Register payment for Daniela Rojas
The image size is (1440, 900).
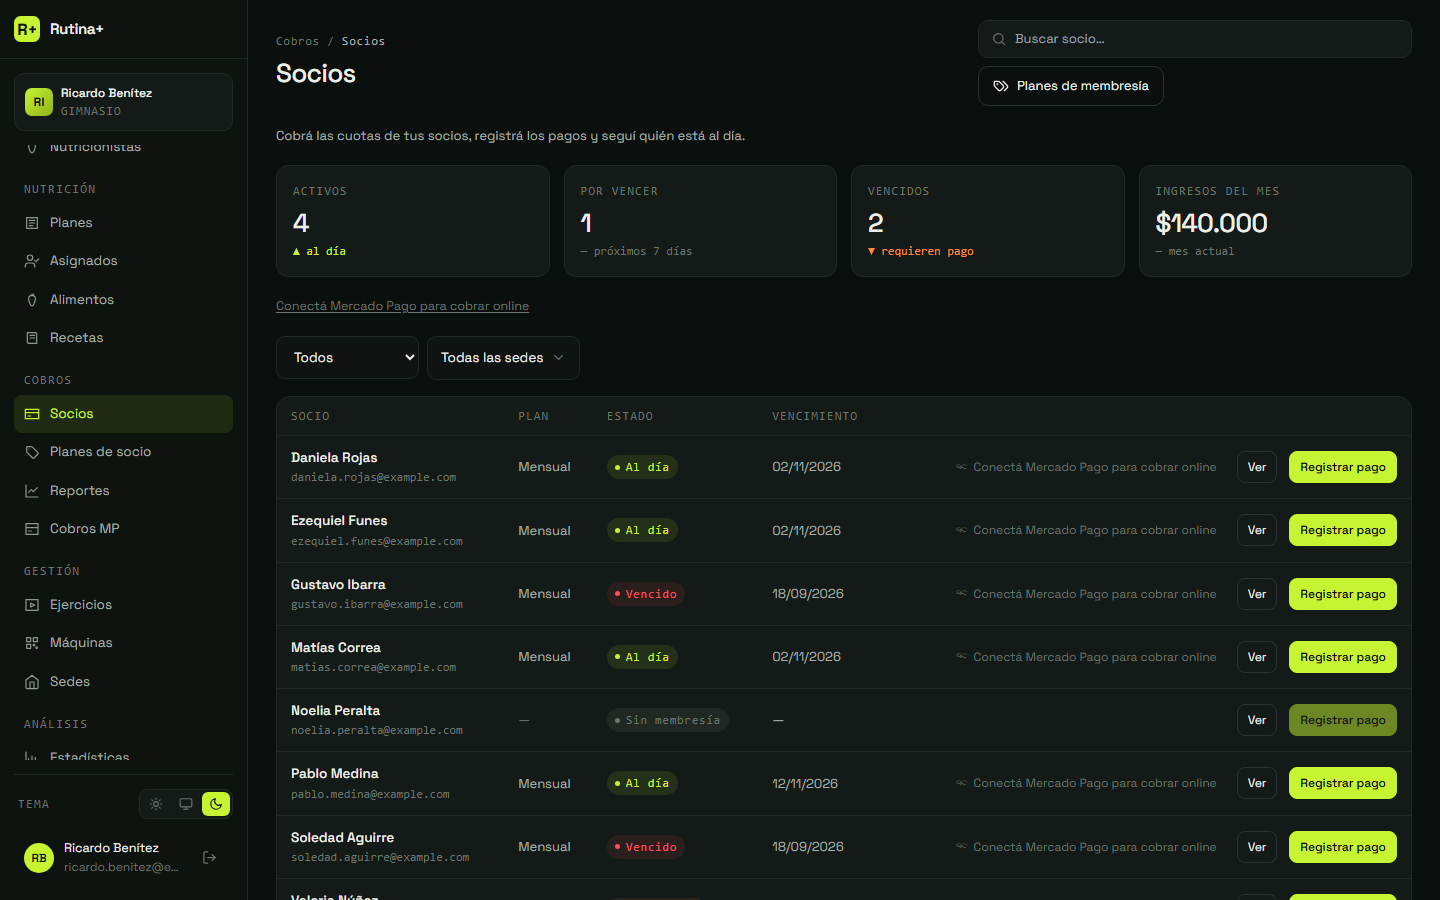click(1342, 467)
